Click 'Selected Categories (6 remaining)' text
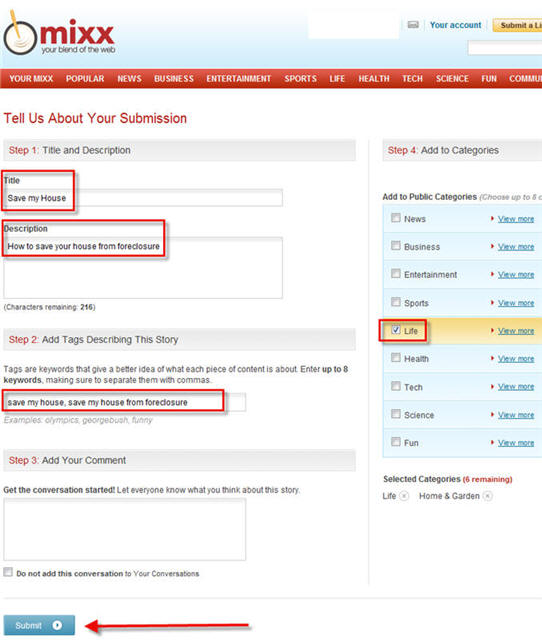The image size is (542, 644). [x=448, y=479]
